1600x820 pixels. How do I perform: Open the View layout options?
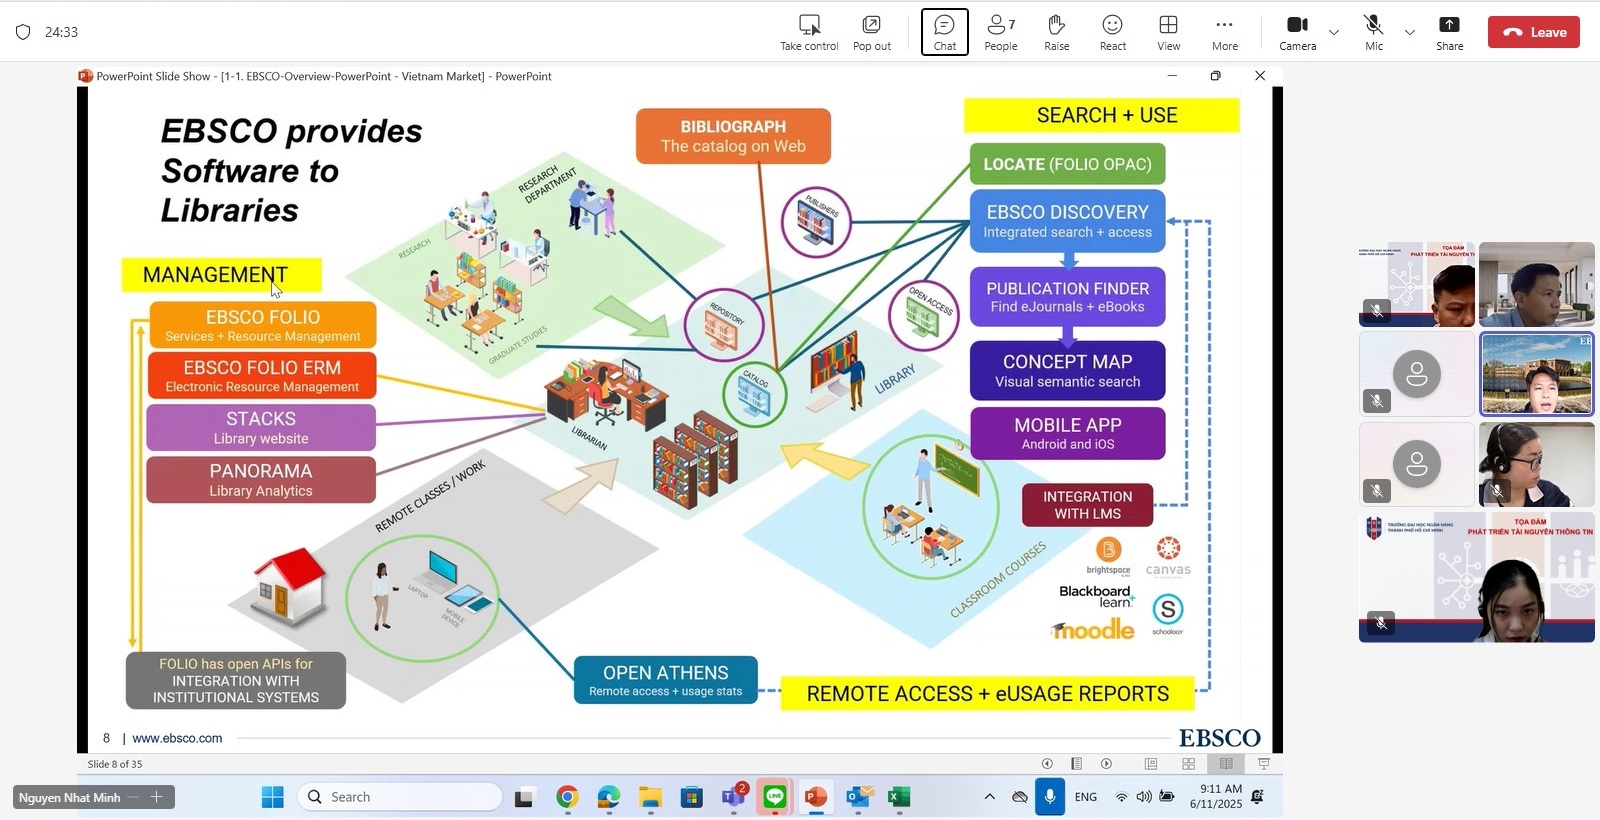(x=1168, y=32)
